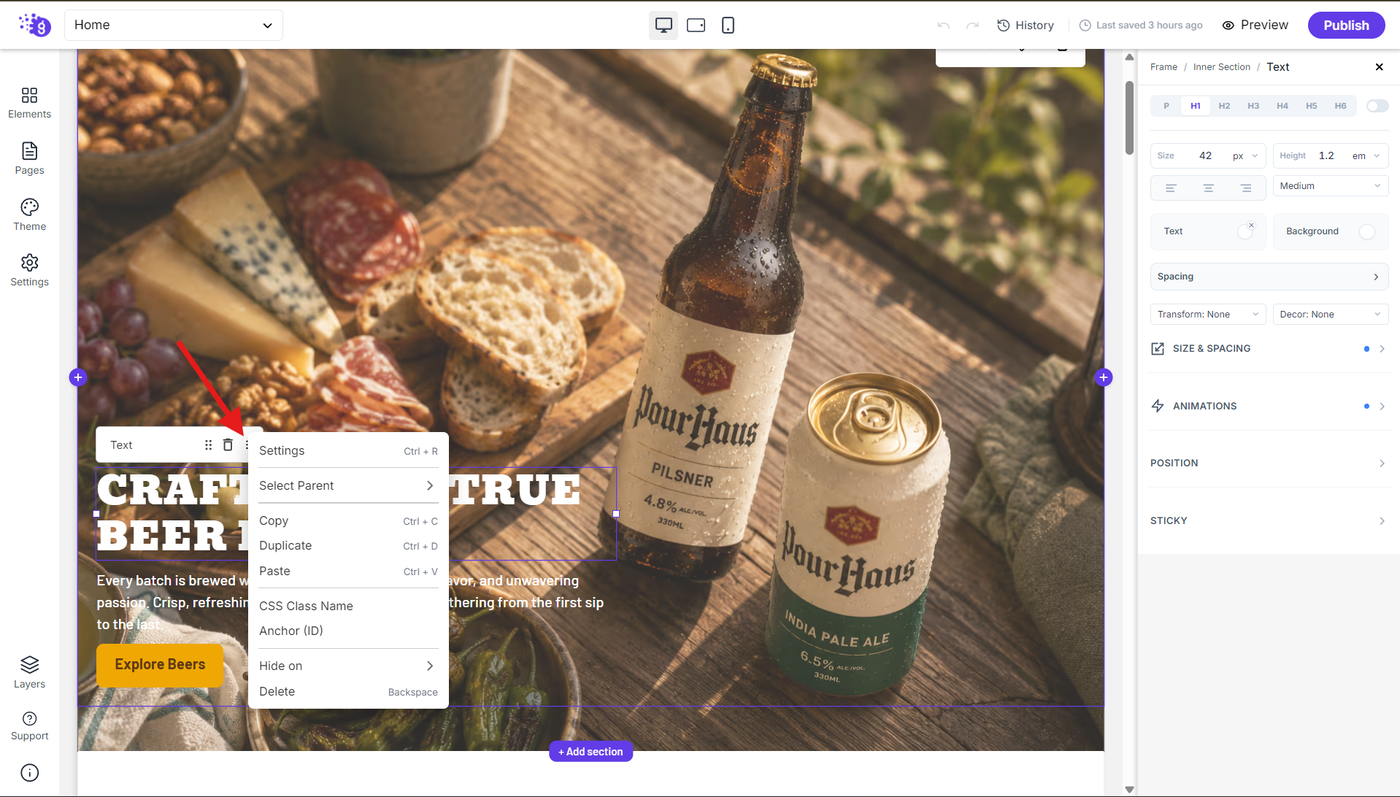Image resolution: width=1400 pixels, height=797 pixels.
Task: Click the font Size input field
Action: pos(1208,156)
